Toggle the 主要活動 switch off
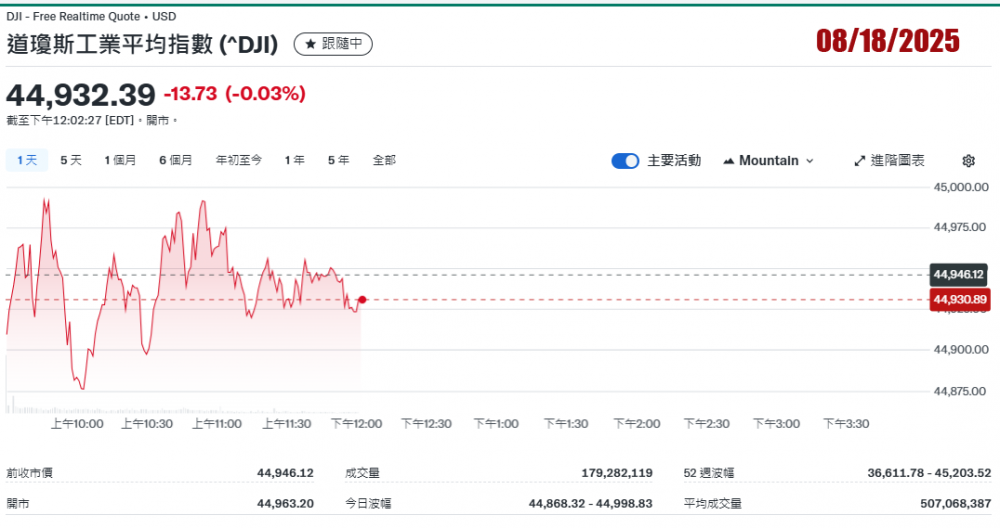The image size is (1000, 528). 625,161
